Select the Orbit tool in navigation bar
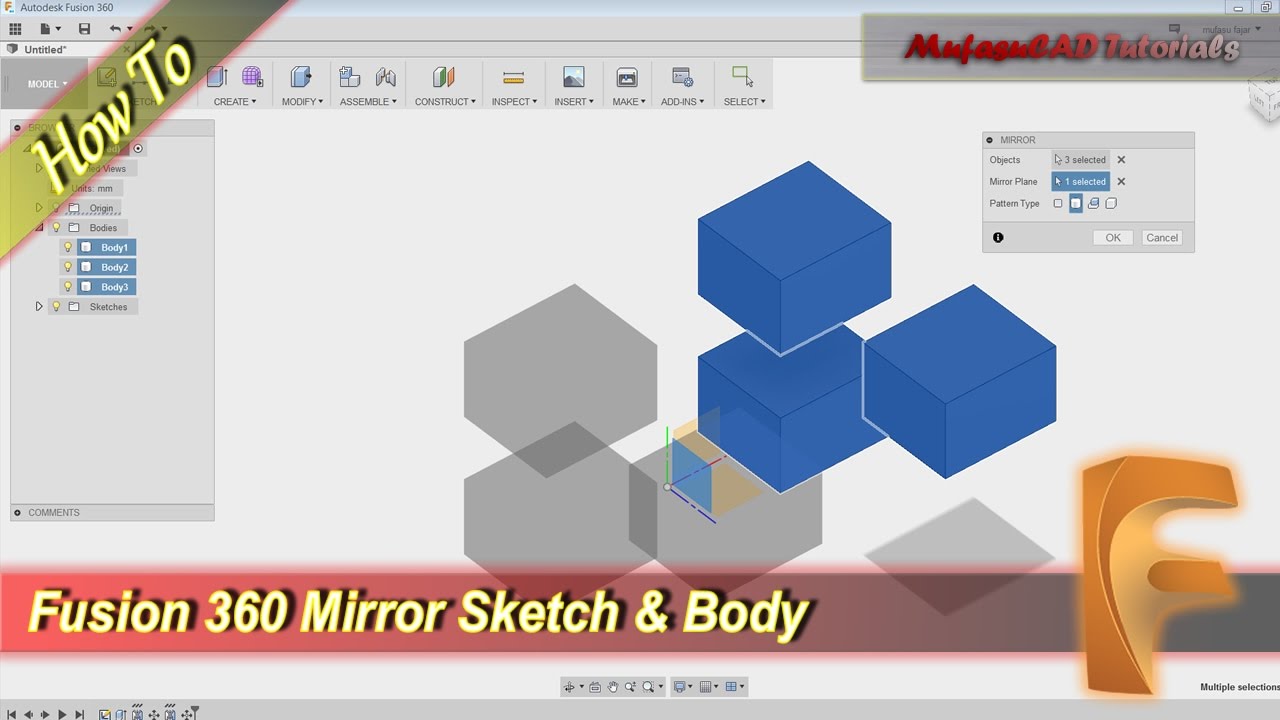The image size is (1280, 720). [x=571, y=686]
